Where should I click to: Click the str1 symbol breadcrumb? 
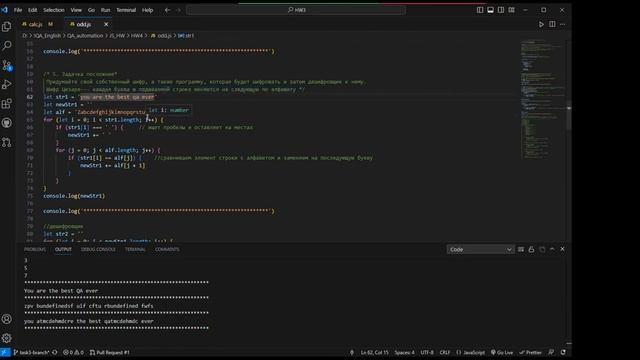pos(186,36)
